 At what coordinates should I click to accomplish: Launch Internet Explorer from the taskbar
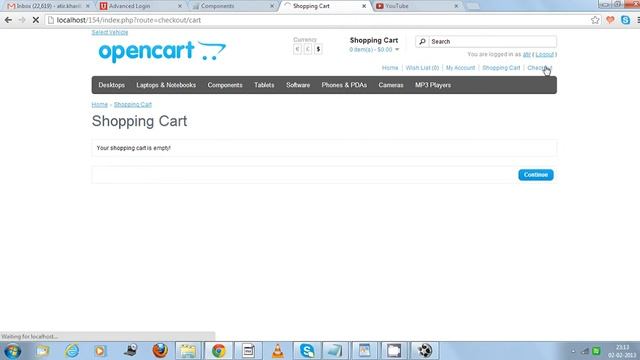pyautogui.click(x=72, y=351)
